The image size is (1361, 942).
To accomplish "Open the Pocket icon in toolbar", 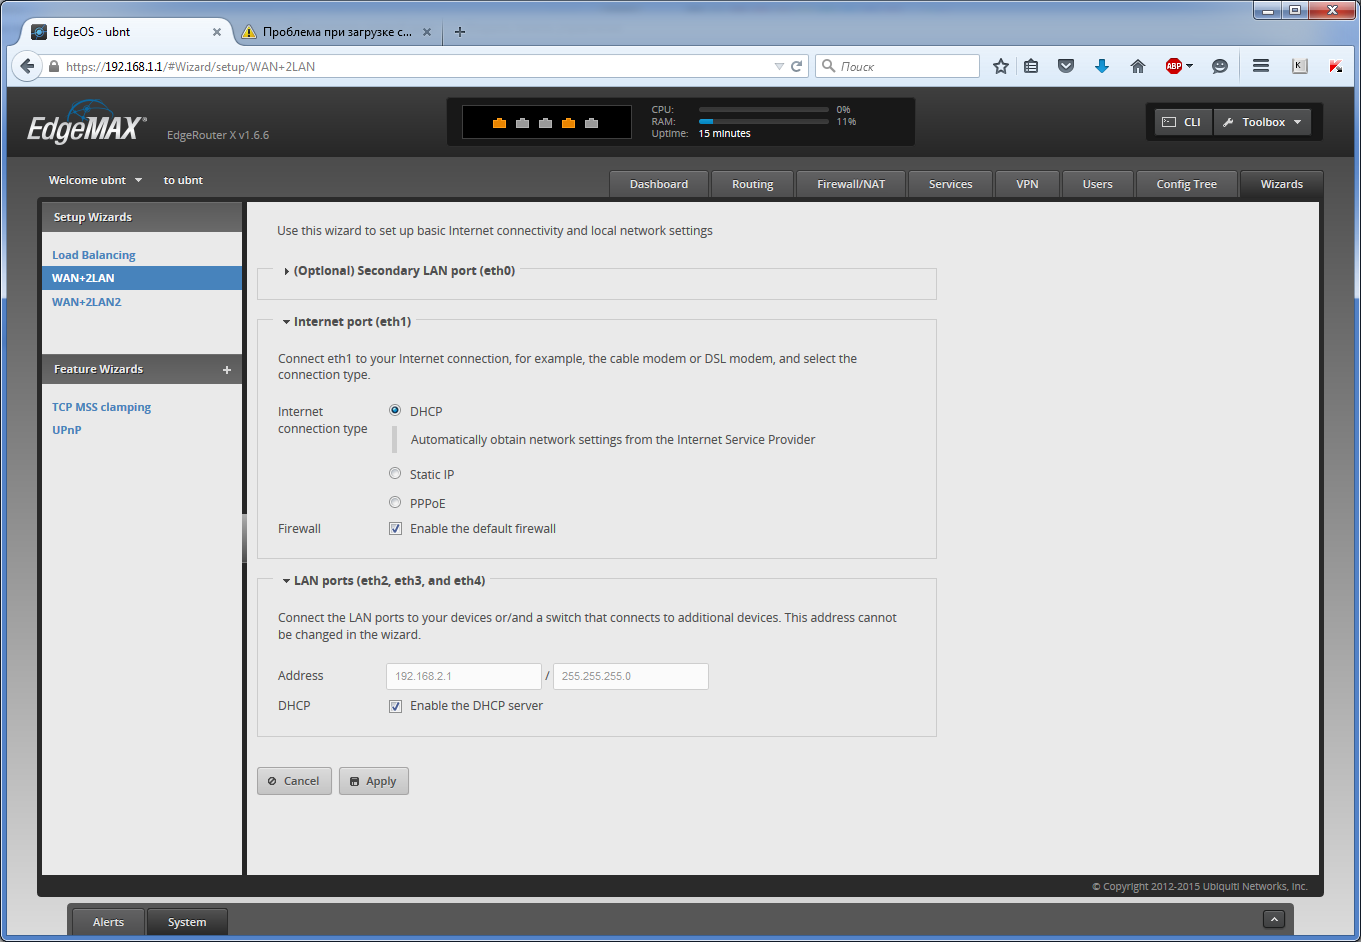I will coord(1066,66).
